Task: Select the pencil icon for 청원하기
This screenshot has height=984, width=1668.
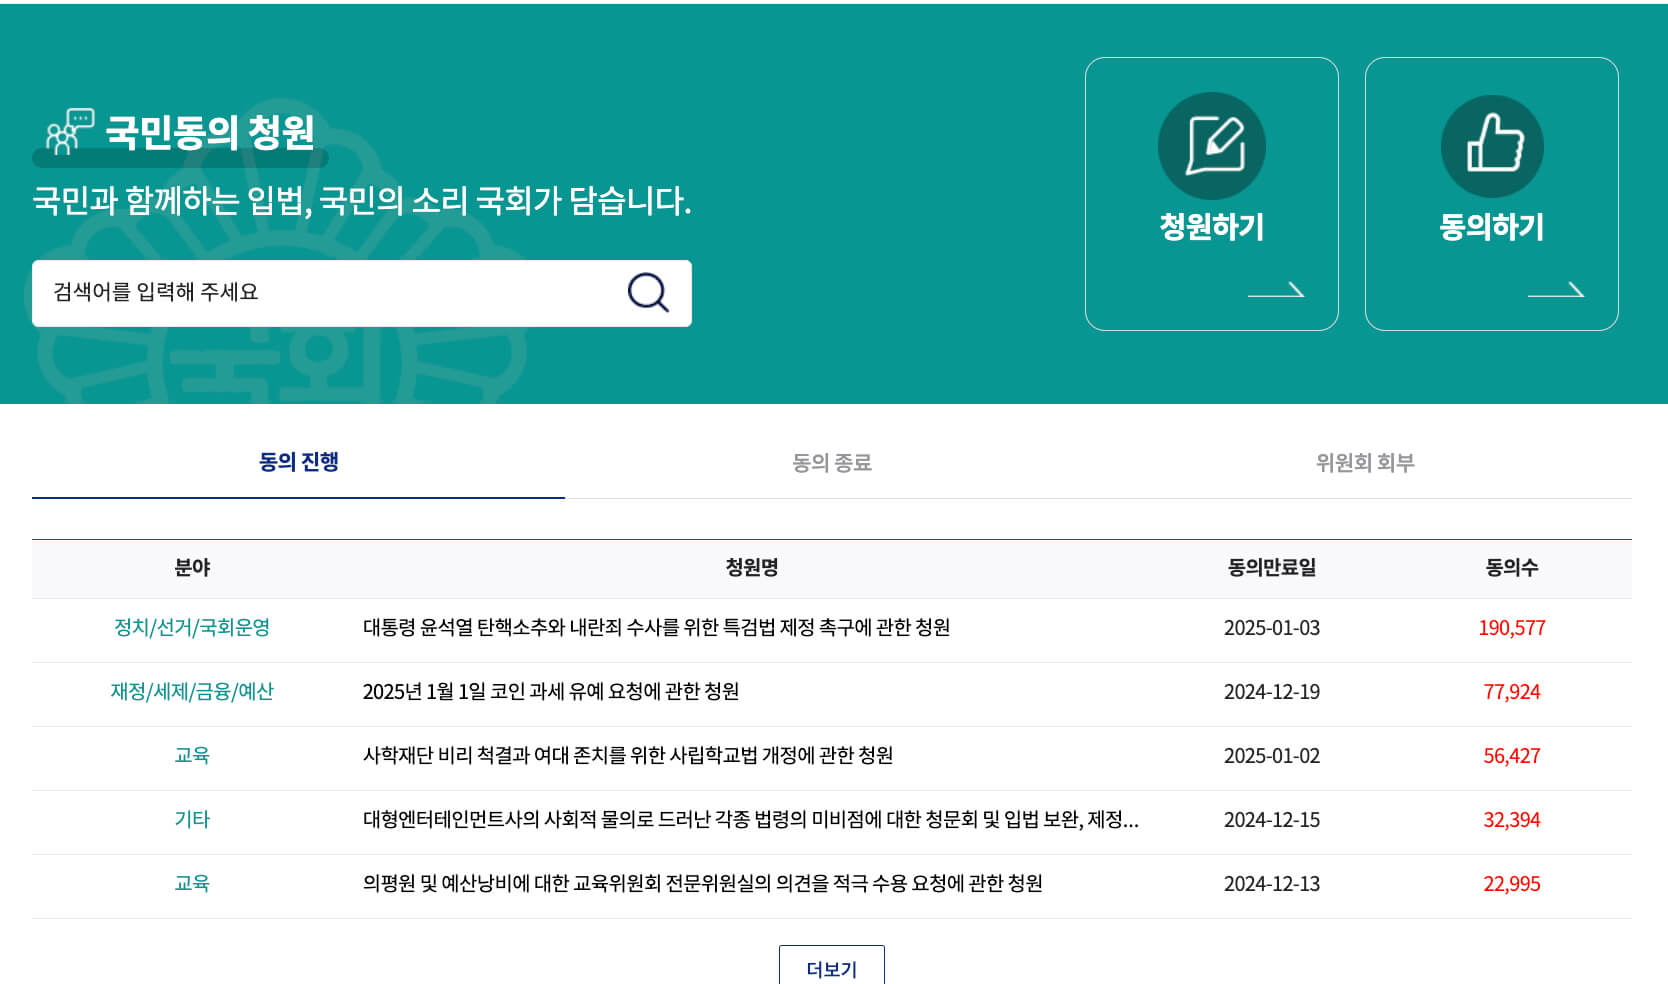Action: point(1212,145)
